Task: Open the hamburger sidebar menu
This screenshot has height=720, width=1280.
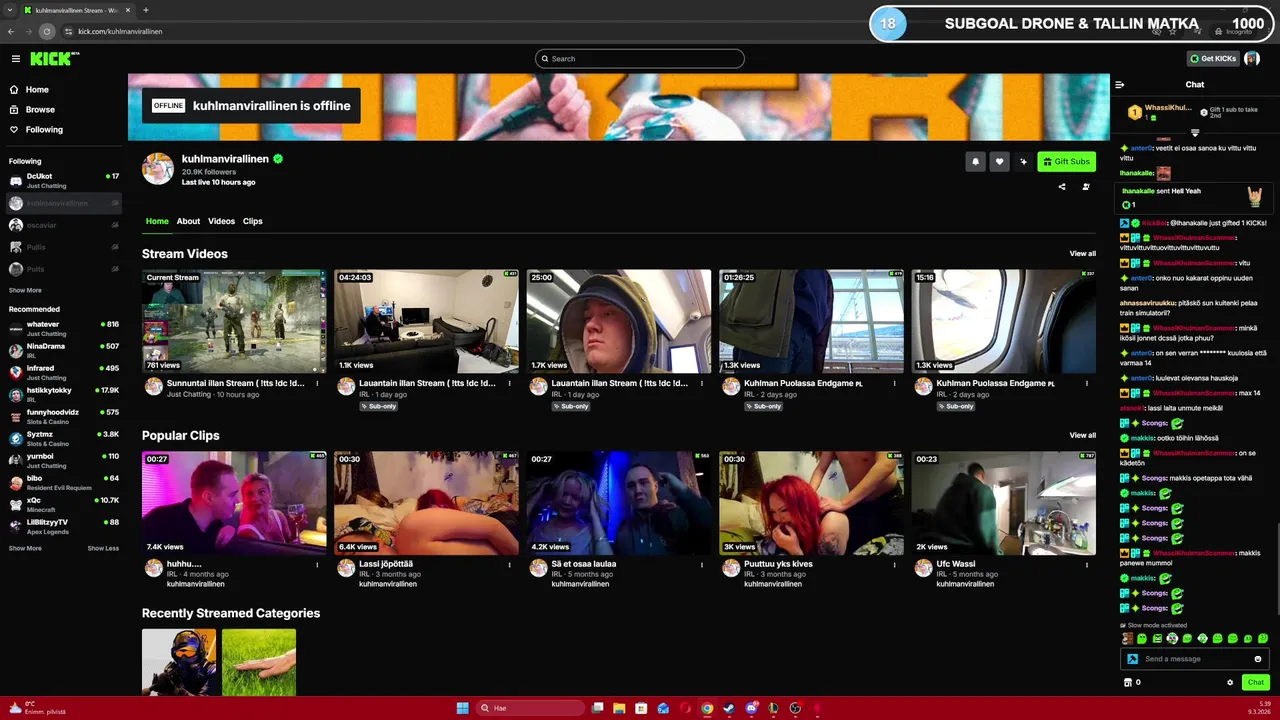Action: click(x=15, y=59)
